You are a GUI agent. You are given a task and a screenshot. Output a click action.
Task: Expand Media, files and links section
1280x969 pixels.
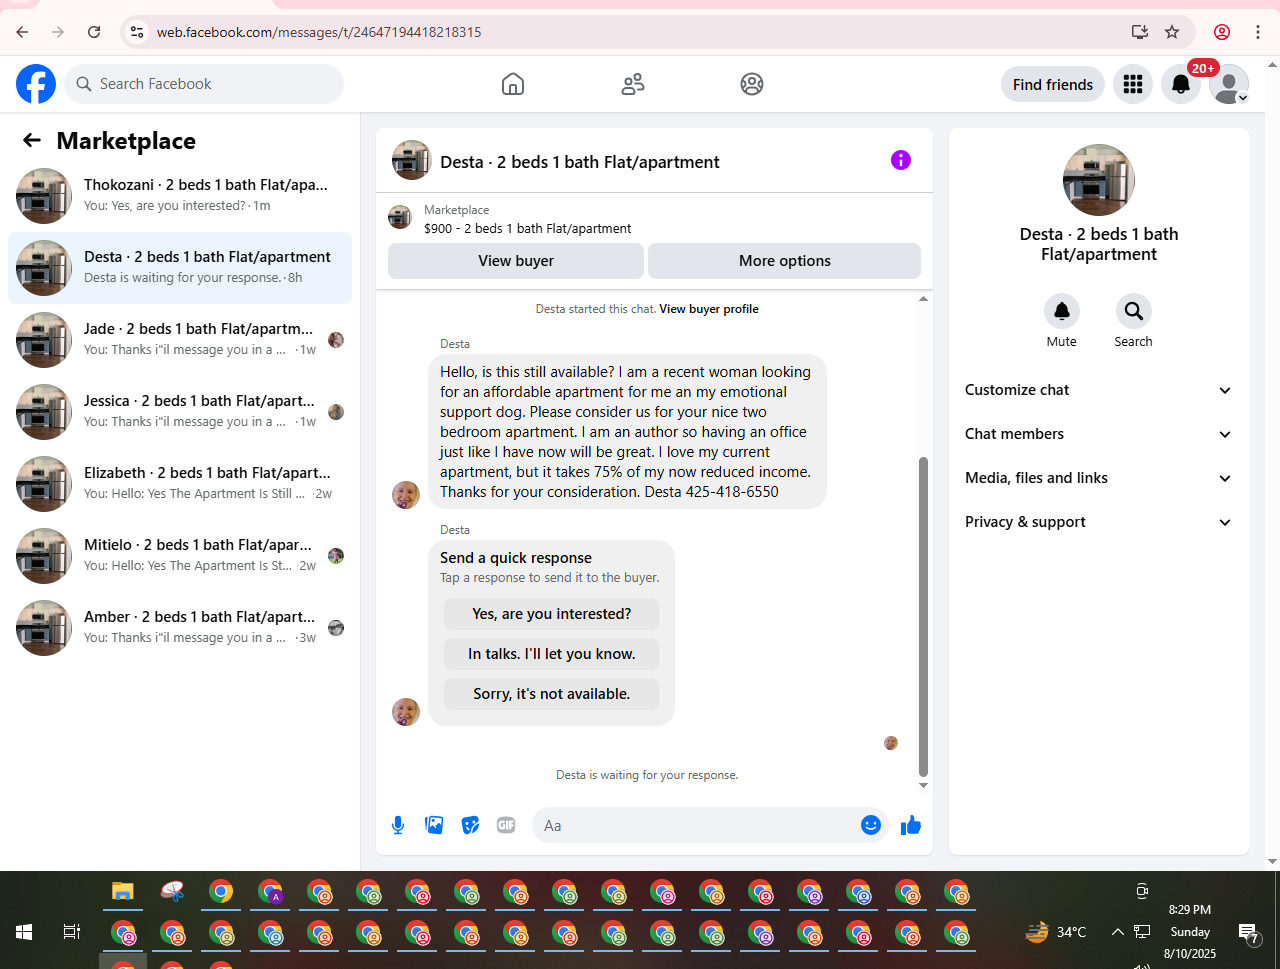pyautogui.click(x=1099, y=478)
